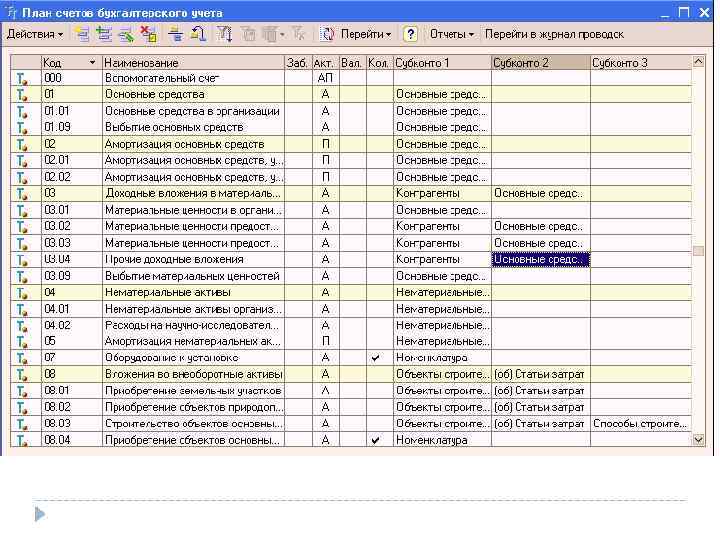The width and height of the screenshot is (720, 540).
Task: Click scroll up arrow of the table
Action: (698, 62)
